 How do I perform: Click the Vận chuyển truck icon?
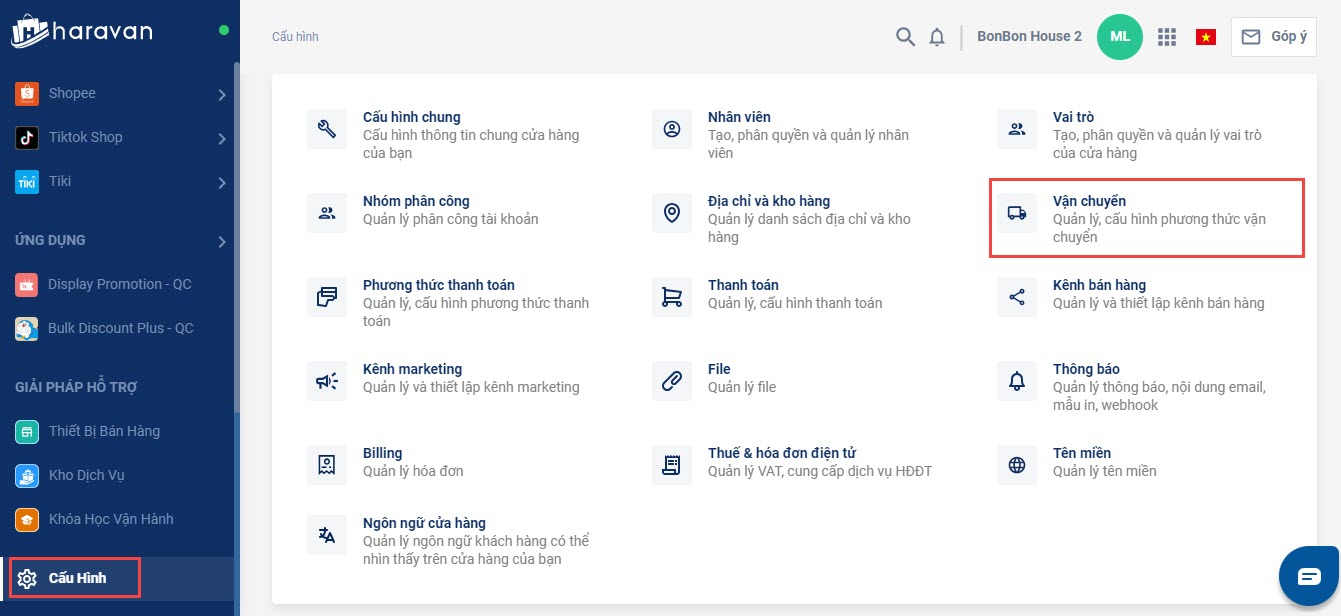1017,213
